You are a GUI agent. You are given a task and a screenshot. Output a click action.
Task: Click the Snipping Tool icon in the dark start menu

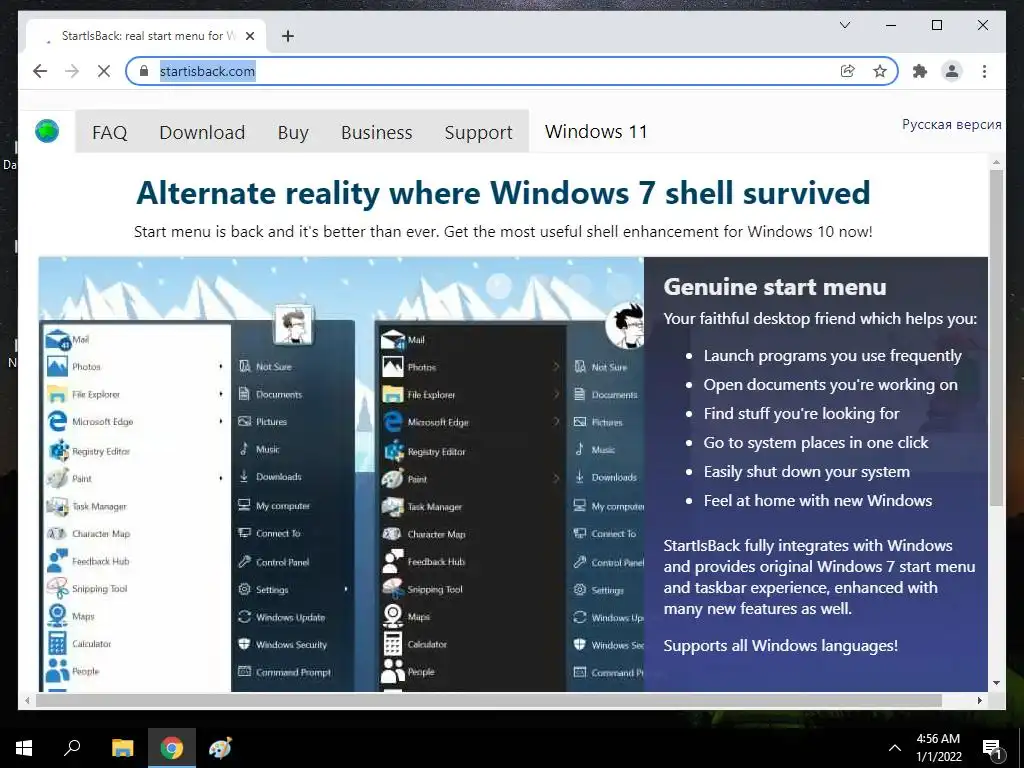point(393,588)
